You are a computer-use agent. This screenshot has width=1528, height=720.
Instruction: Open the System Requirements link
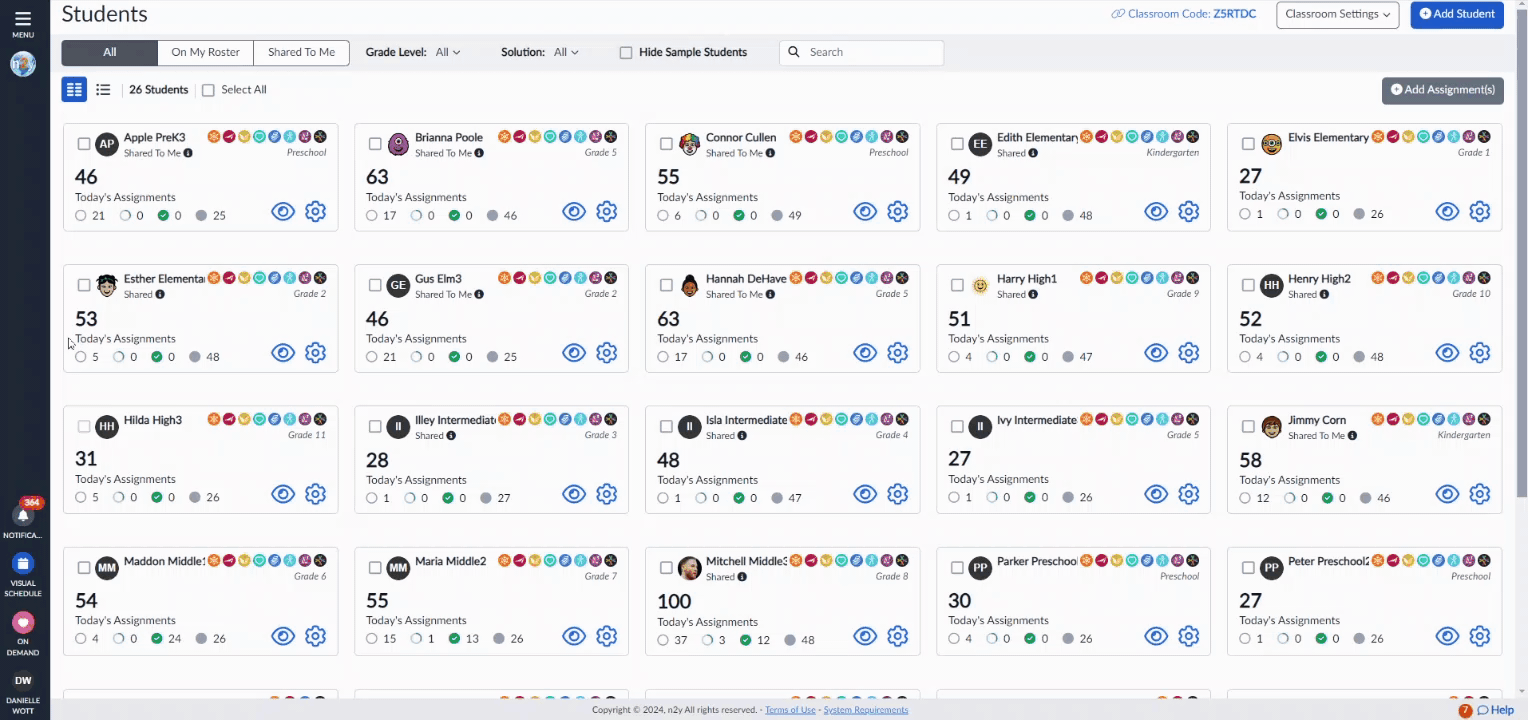(866, 710)
